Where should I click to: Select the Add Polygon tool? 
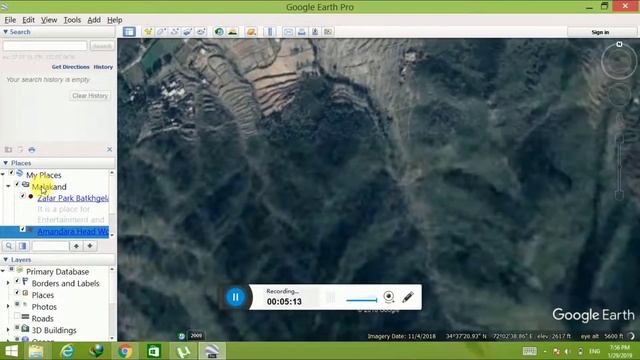[x=161, y=32]
